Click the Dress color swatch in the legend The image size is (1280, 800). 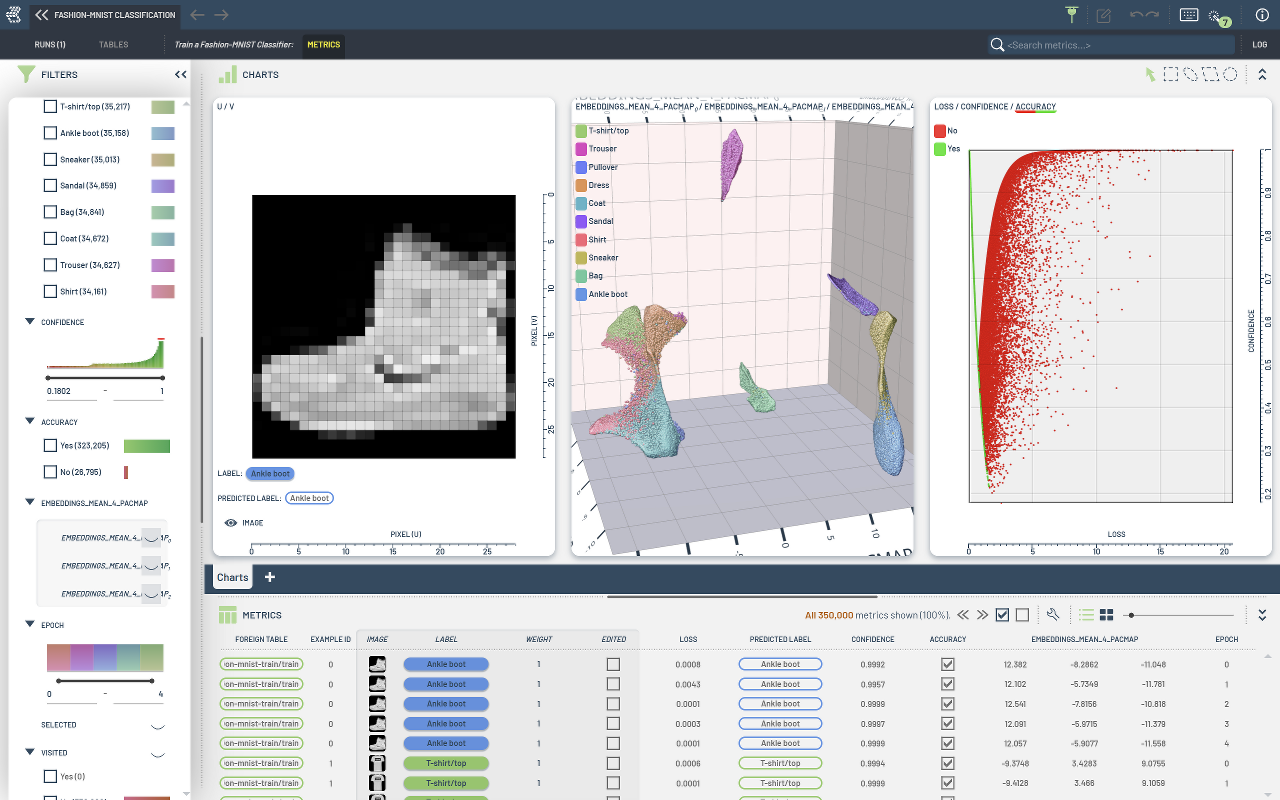581,185
